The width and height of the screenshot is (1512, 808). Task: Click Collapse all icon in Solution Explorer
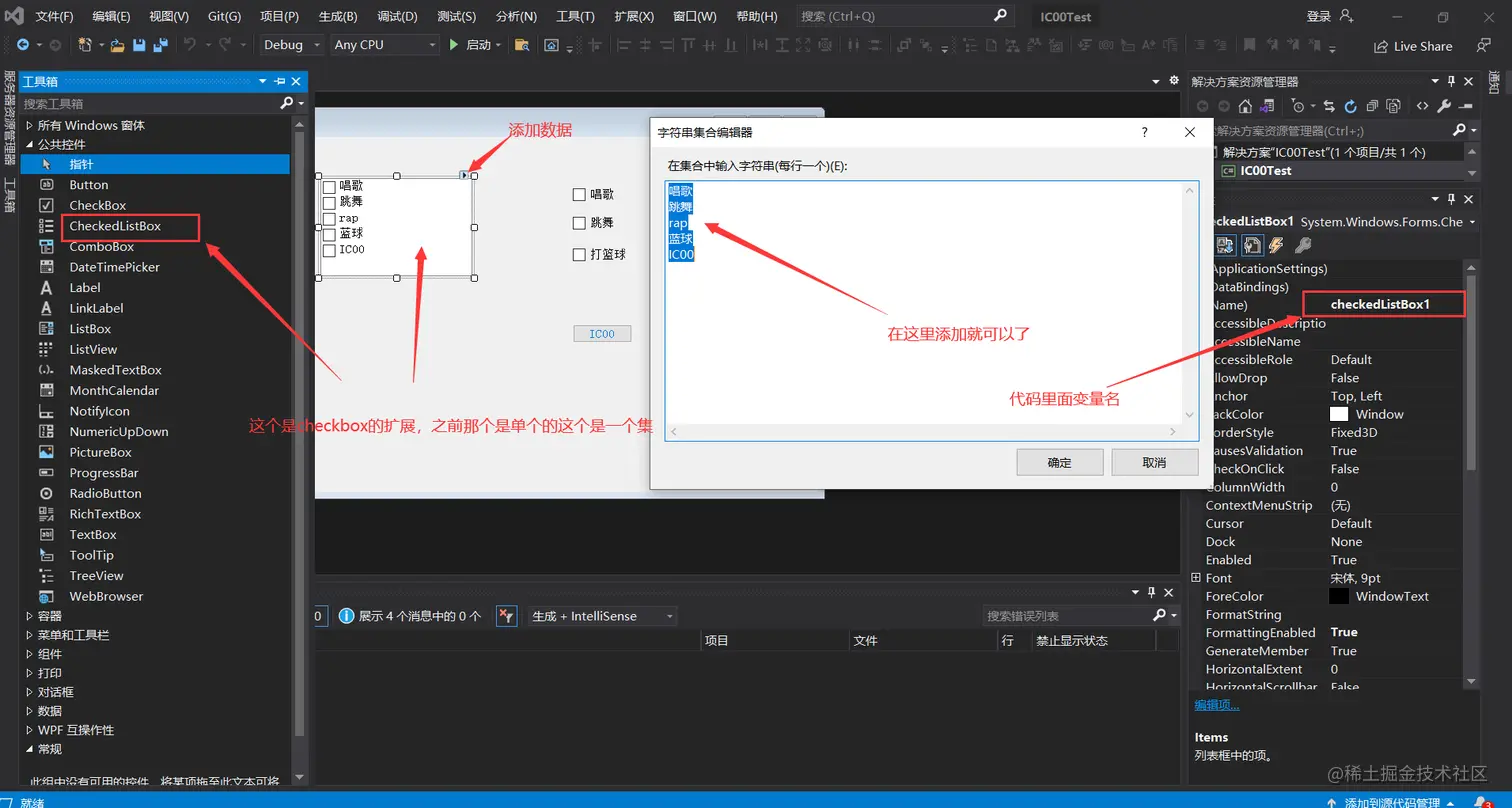click(x=1372, y=106)
